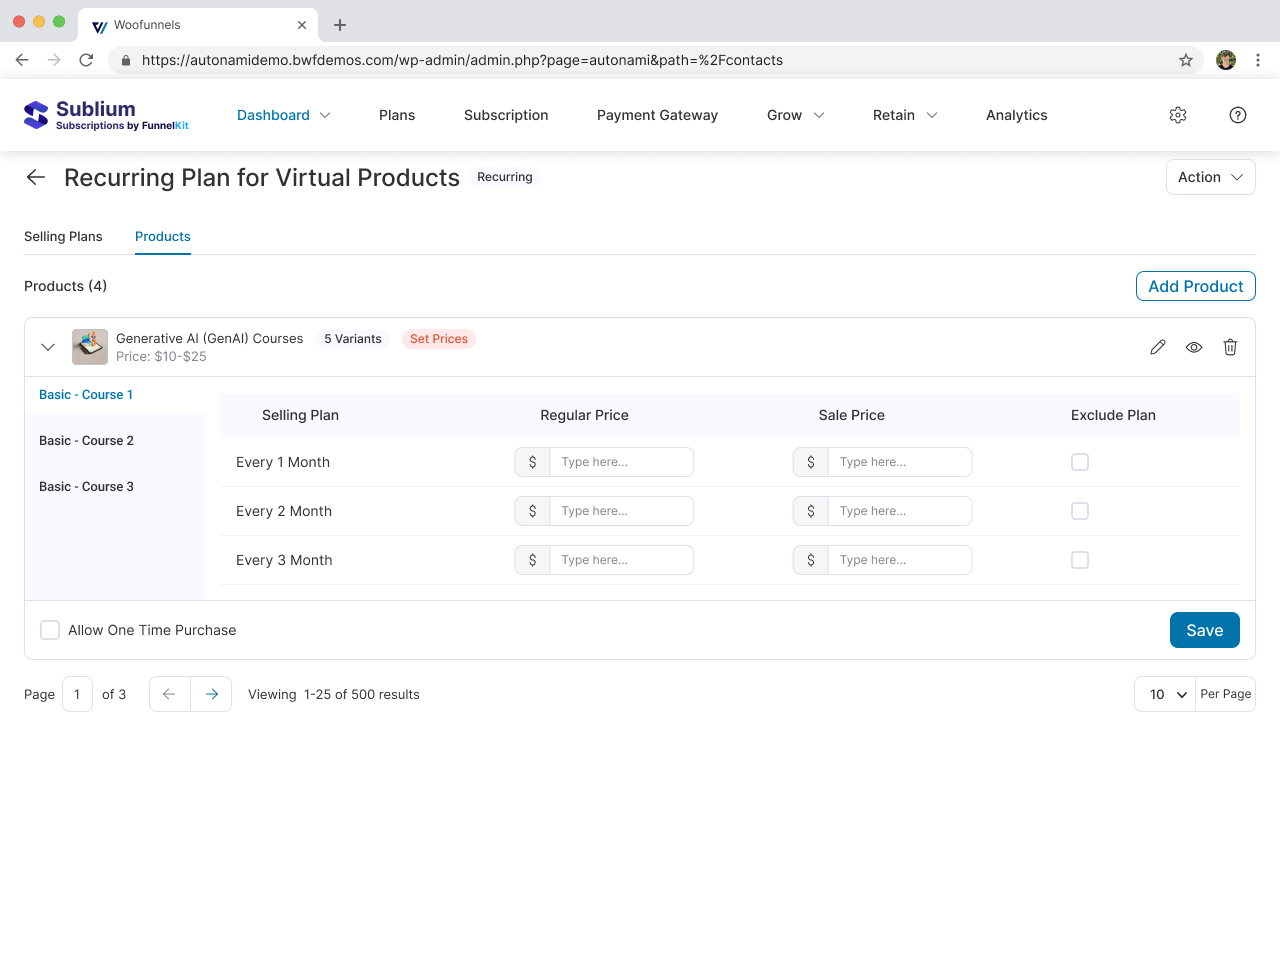Click the pencil edit product icon
Screen dimensions: 1280x973
[x=1158, y=347]
